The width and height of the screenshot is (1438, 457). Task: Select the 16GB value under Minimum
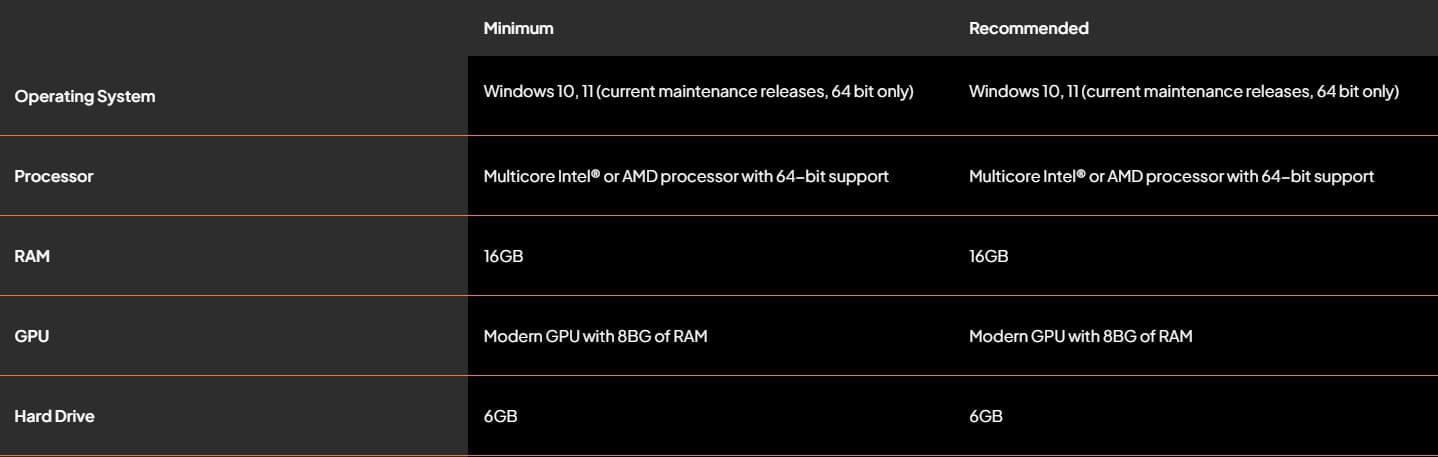pos(503,256)
